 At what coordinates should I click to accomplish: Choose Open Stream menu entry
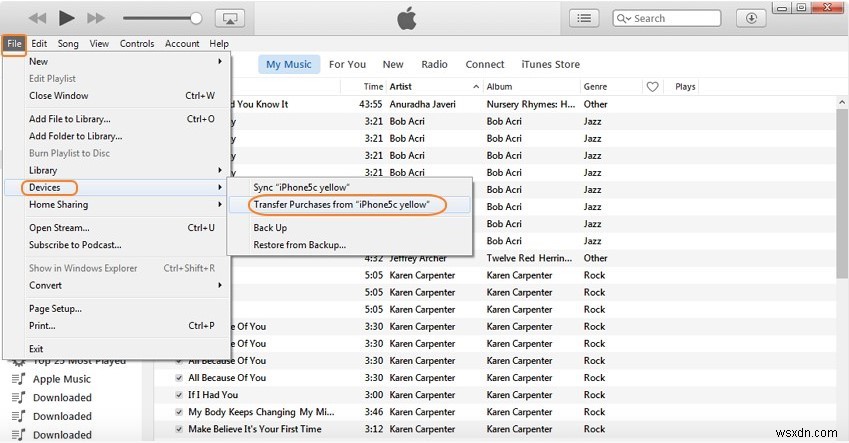point(117,228)
